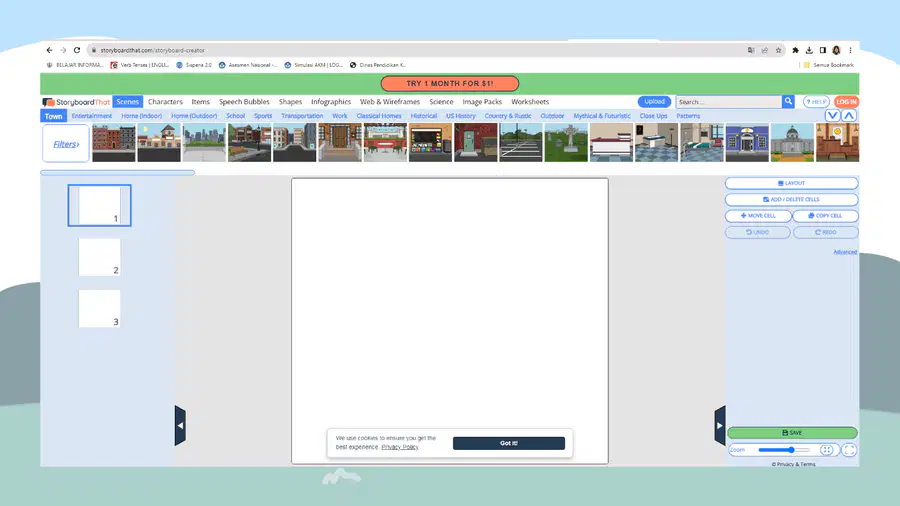Click the COPY CELL button
Image resolution: width=900 pixels, height=506 pixels.
coord(825,216)
